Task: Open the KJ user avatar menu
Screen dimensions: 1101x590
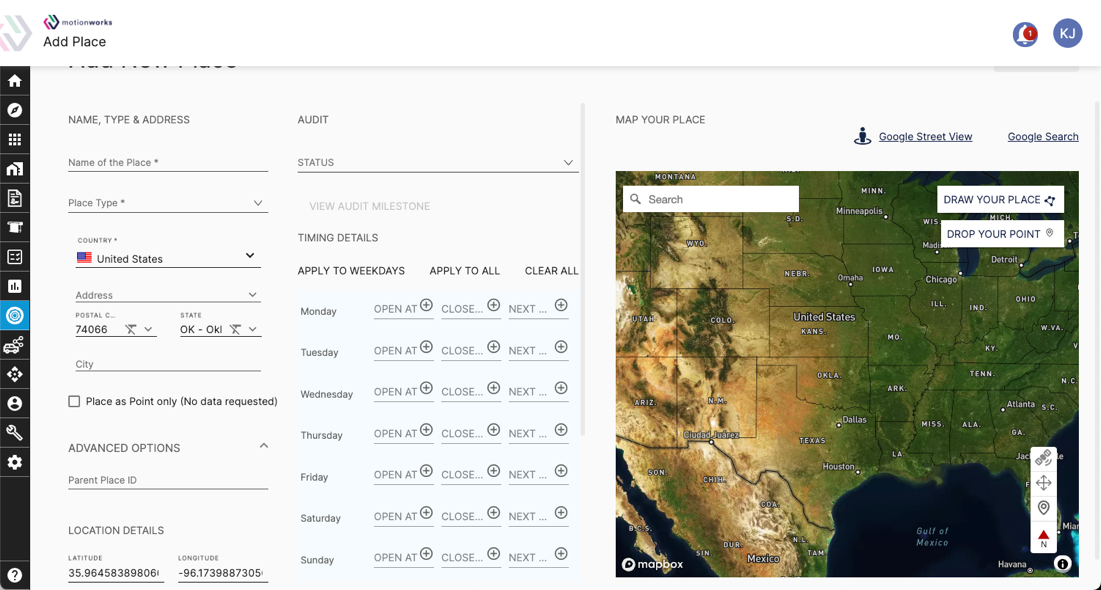Action: click(x=1067, y=33)
